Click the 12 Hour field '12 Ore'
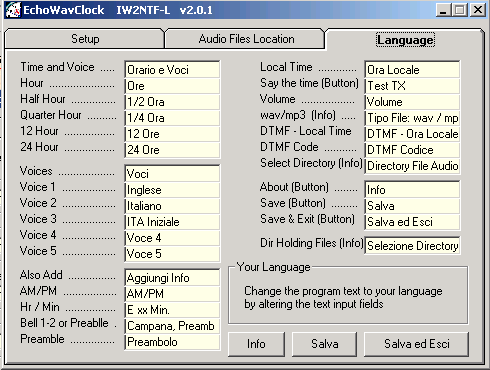 tap(172, 134)
